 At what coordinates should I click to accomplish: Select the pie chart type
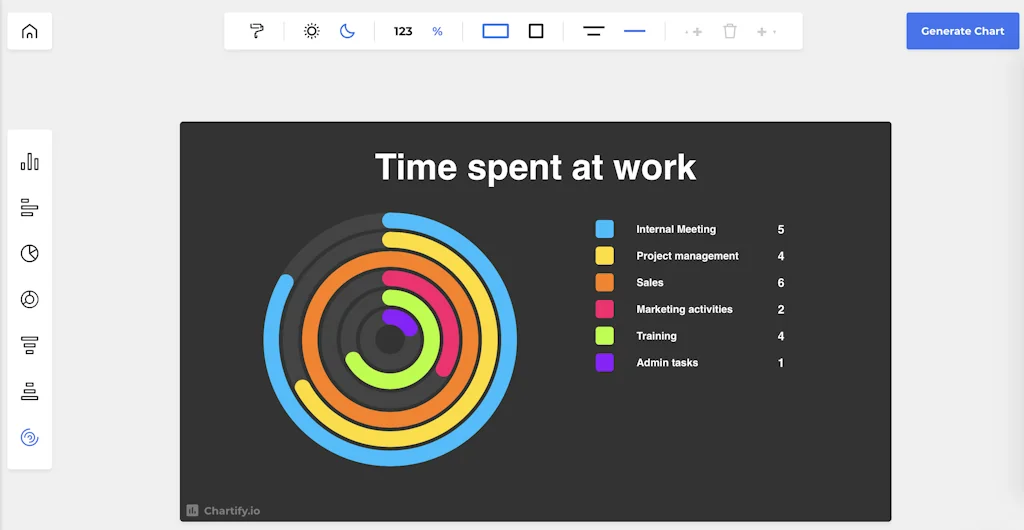[x=29, y=253]
